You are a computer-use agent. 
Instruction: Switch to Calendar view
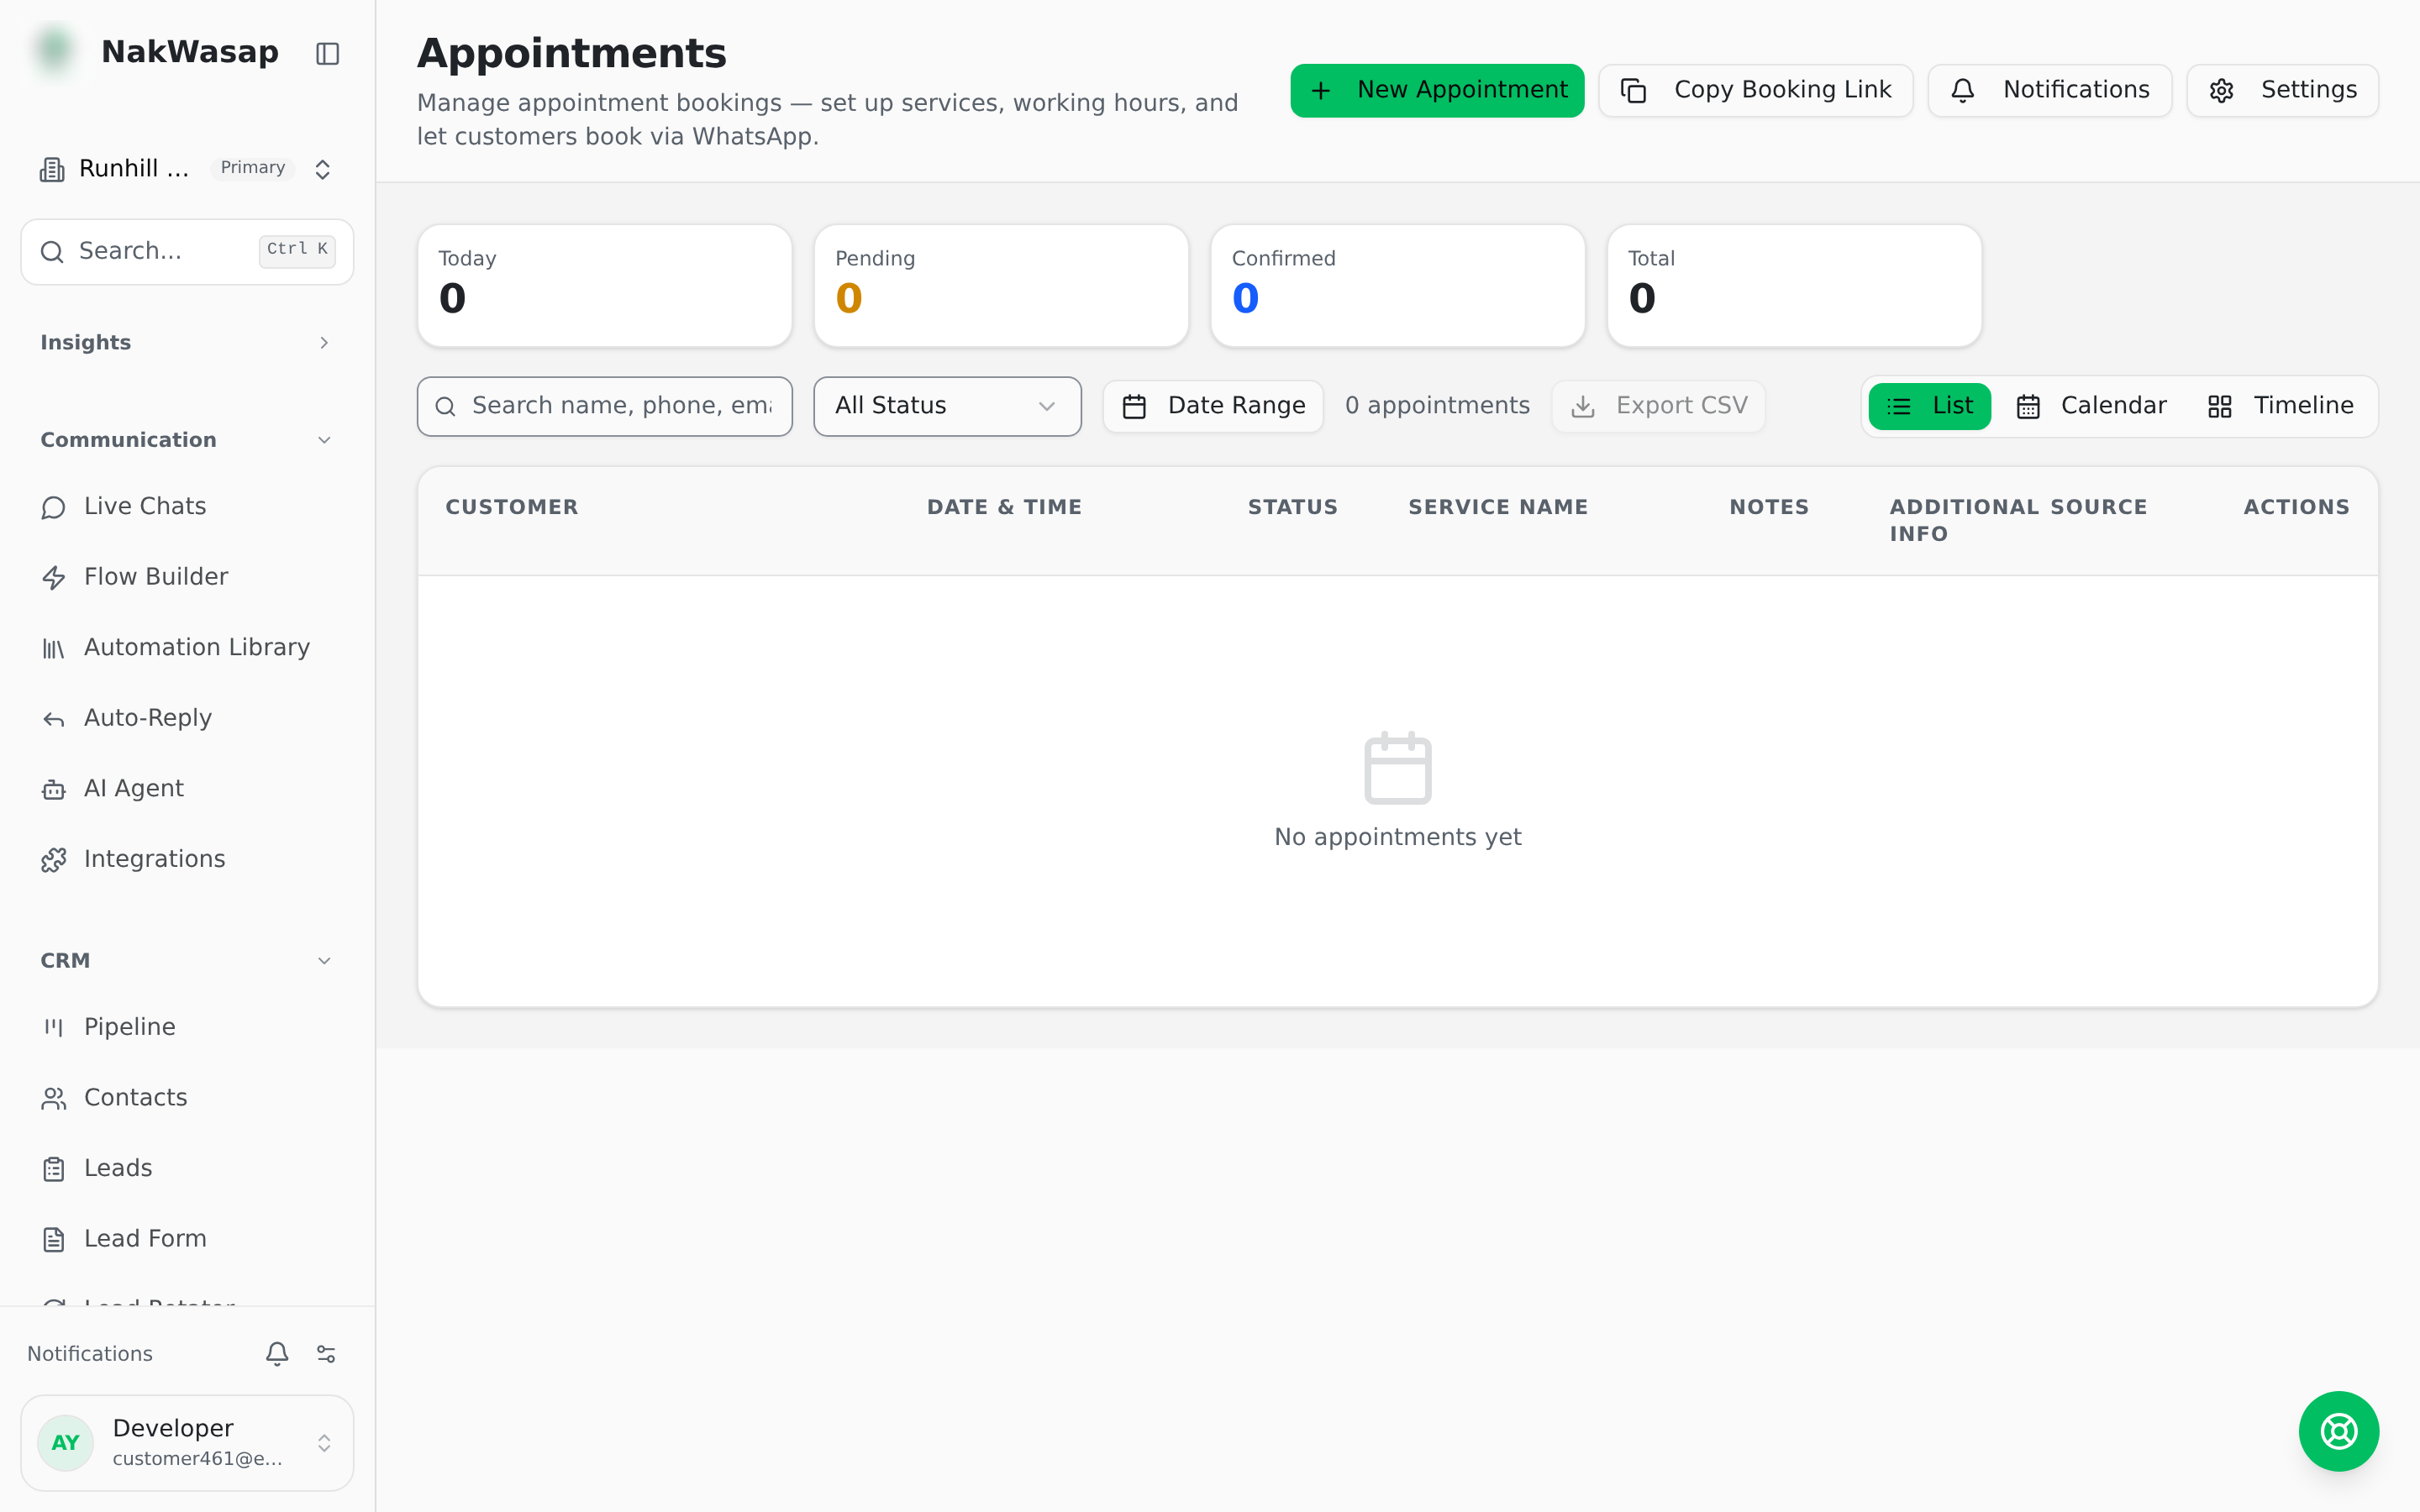click(2092, 406)
